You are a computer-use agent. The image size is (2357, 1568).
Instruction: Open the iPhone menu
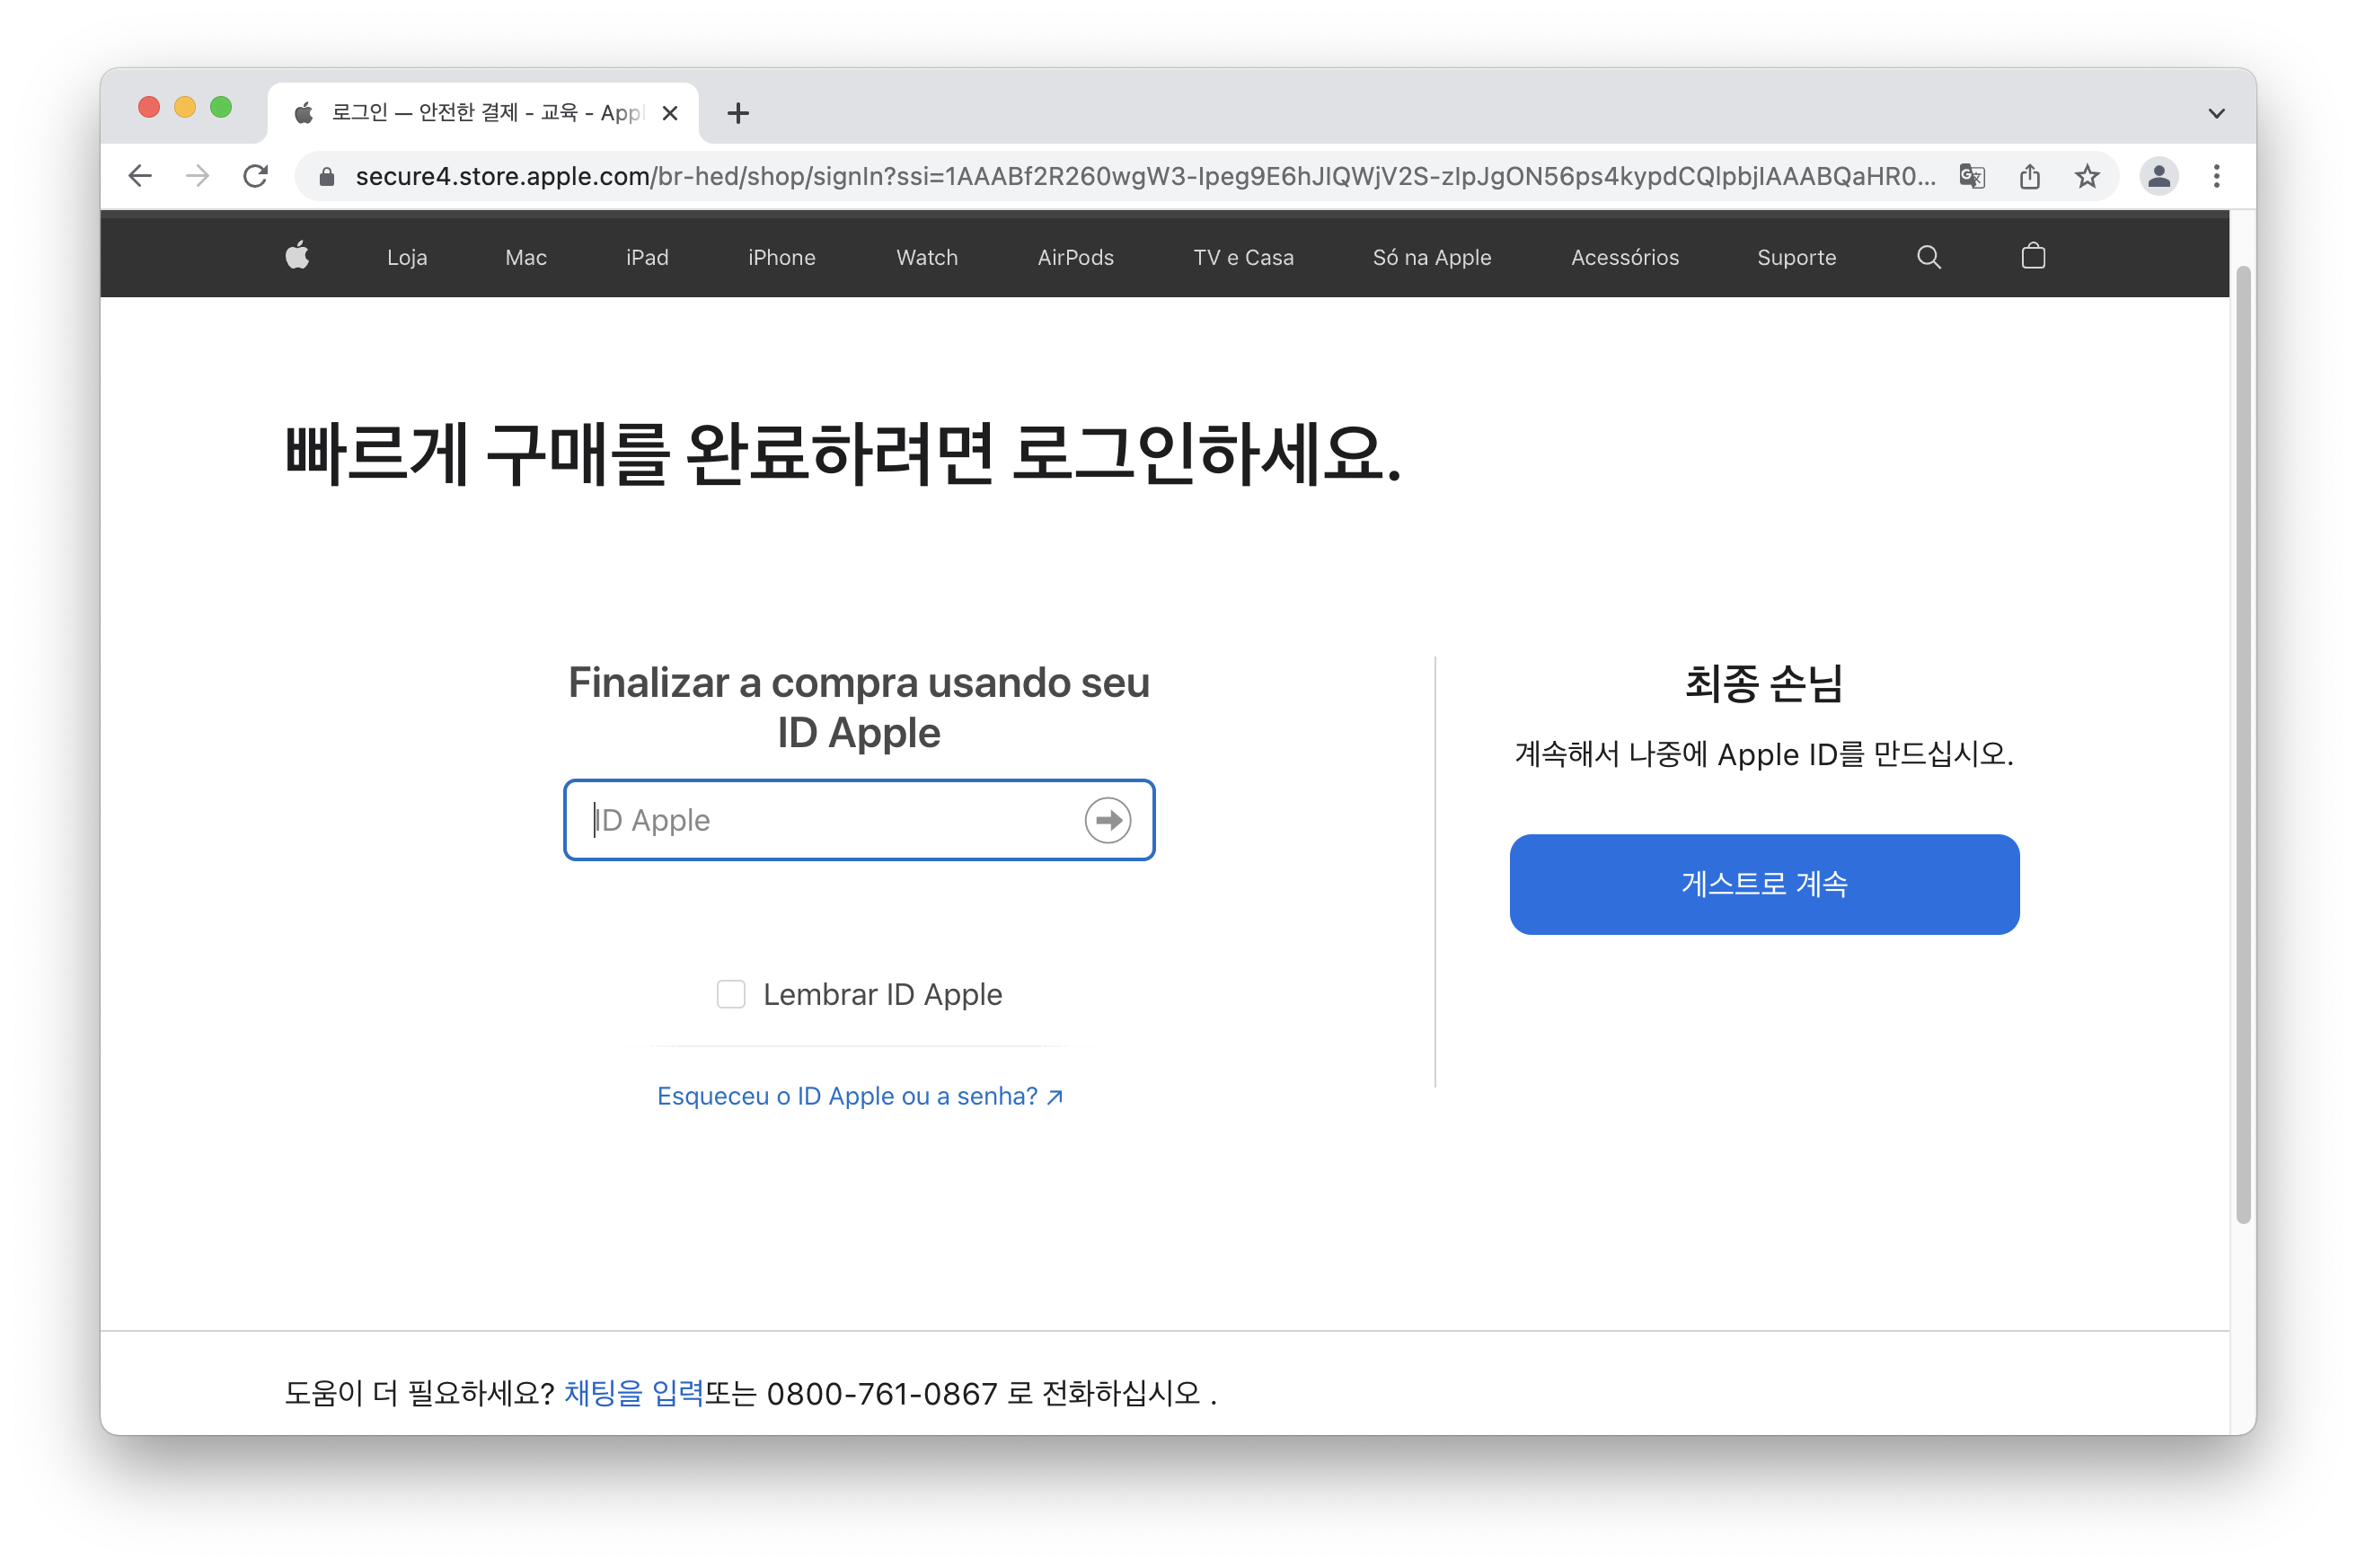pos(781,257)
